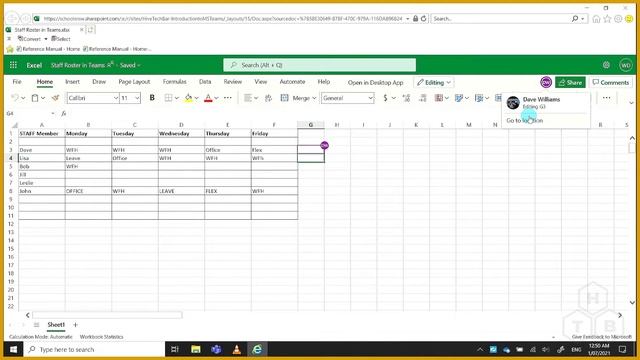This screenshot has width=640, height=360.
Task: Switch to the Review tab
Action: pyautogui.click(x=233, y=82)
